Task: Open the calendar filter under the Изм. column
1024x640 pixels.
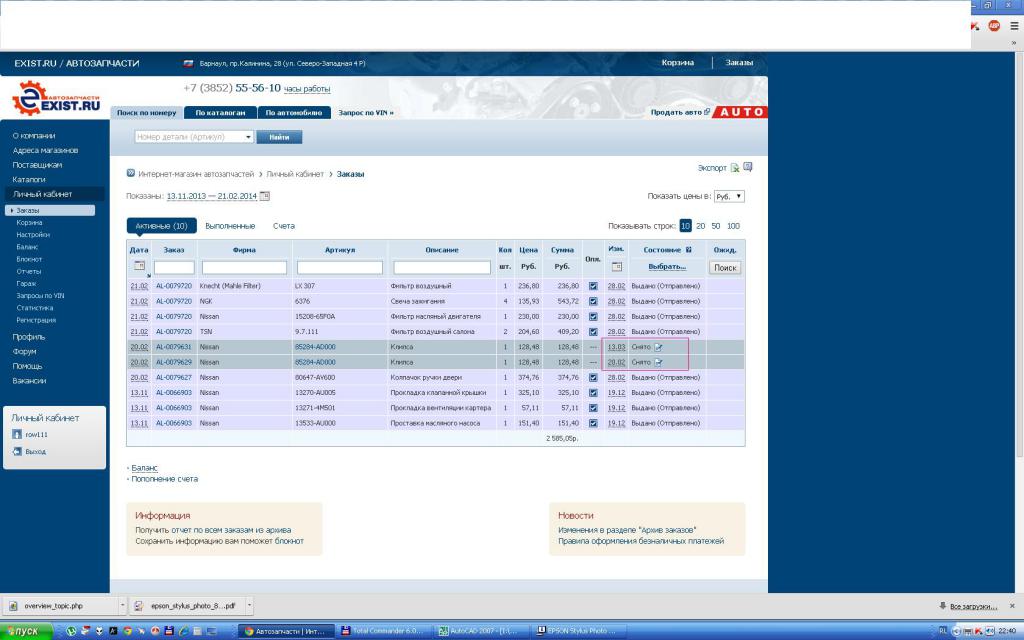Action: point(616,266)
